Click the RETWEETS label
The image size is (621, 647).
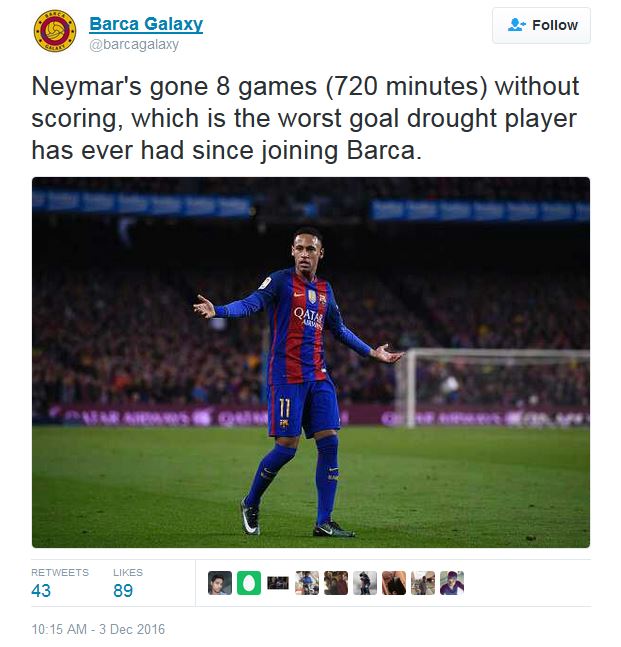60,572
